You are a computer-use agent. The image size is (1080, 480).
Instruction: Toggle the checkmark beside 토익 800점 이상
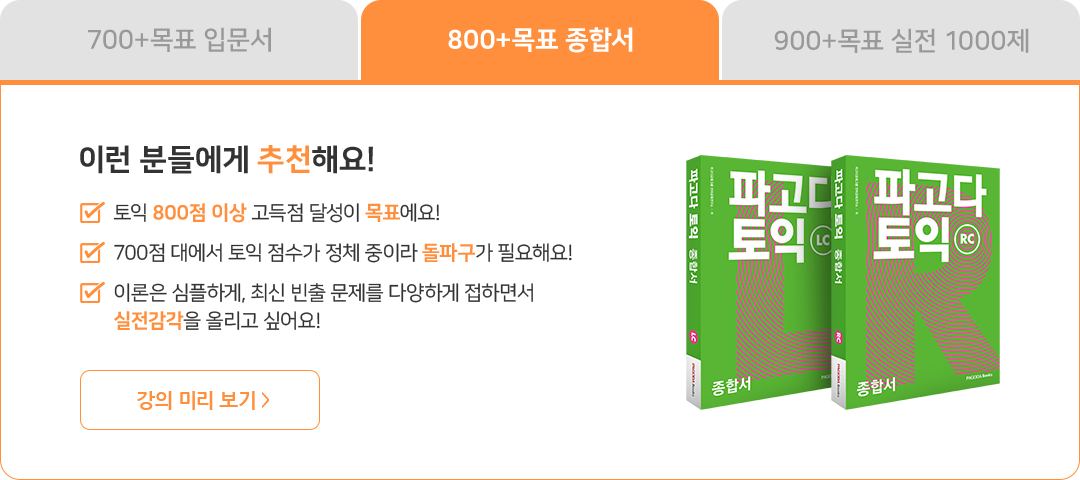[92, 212]
